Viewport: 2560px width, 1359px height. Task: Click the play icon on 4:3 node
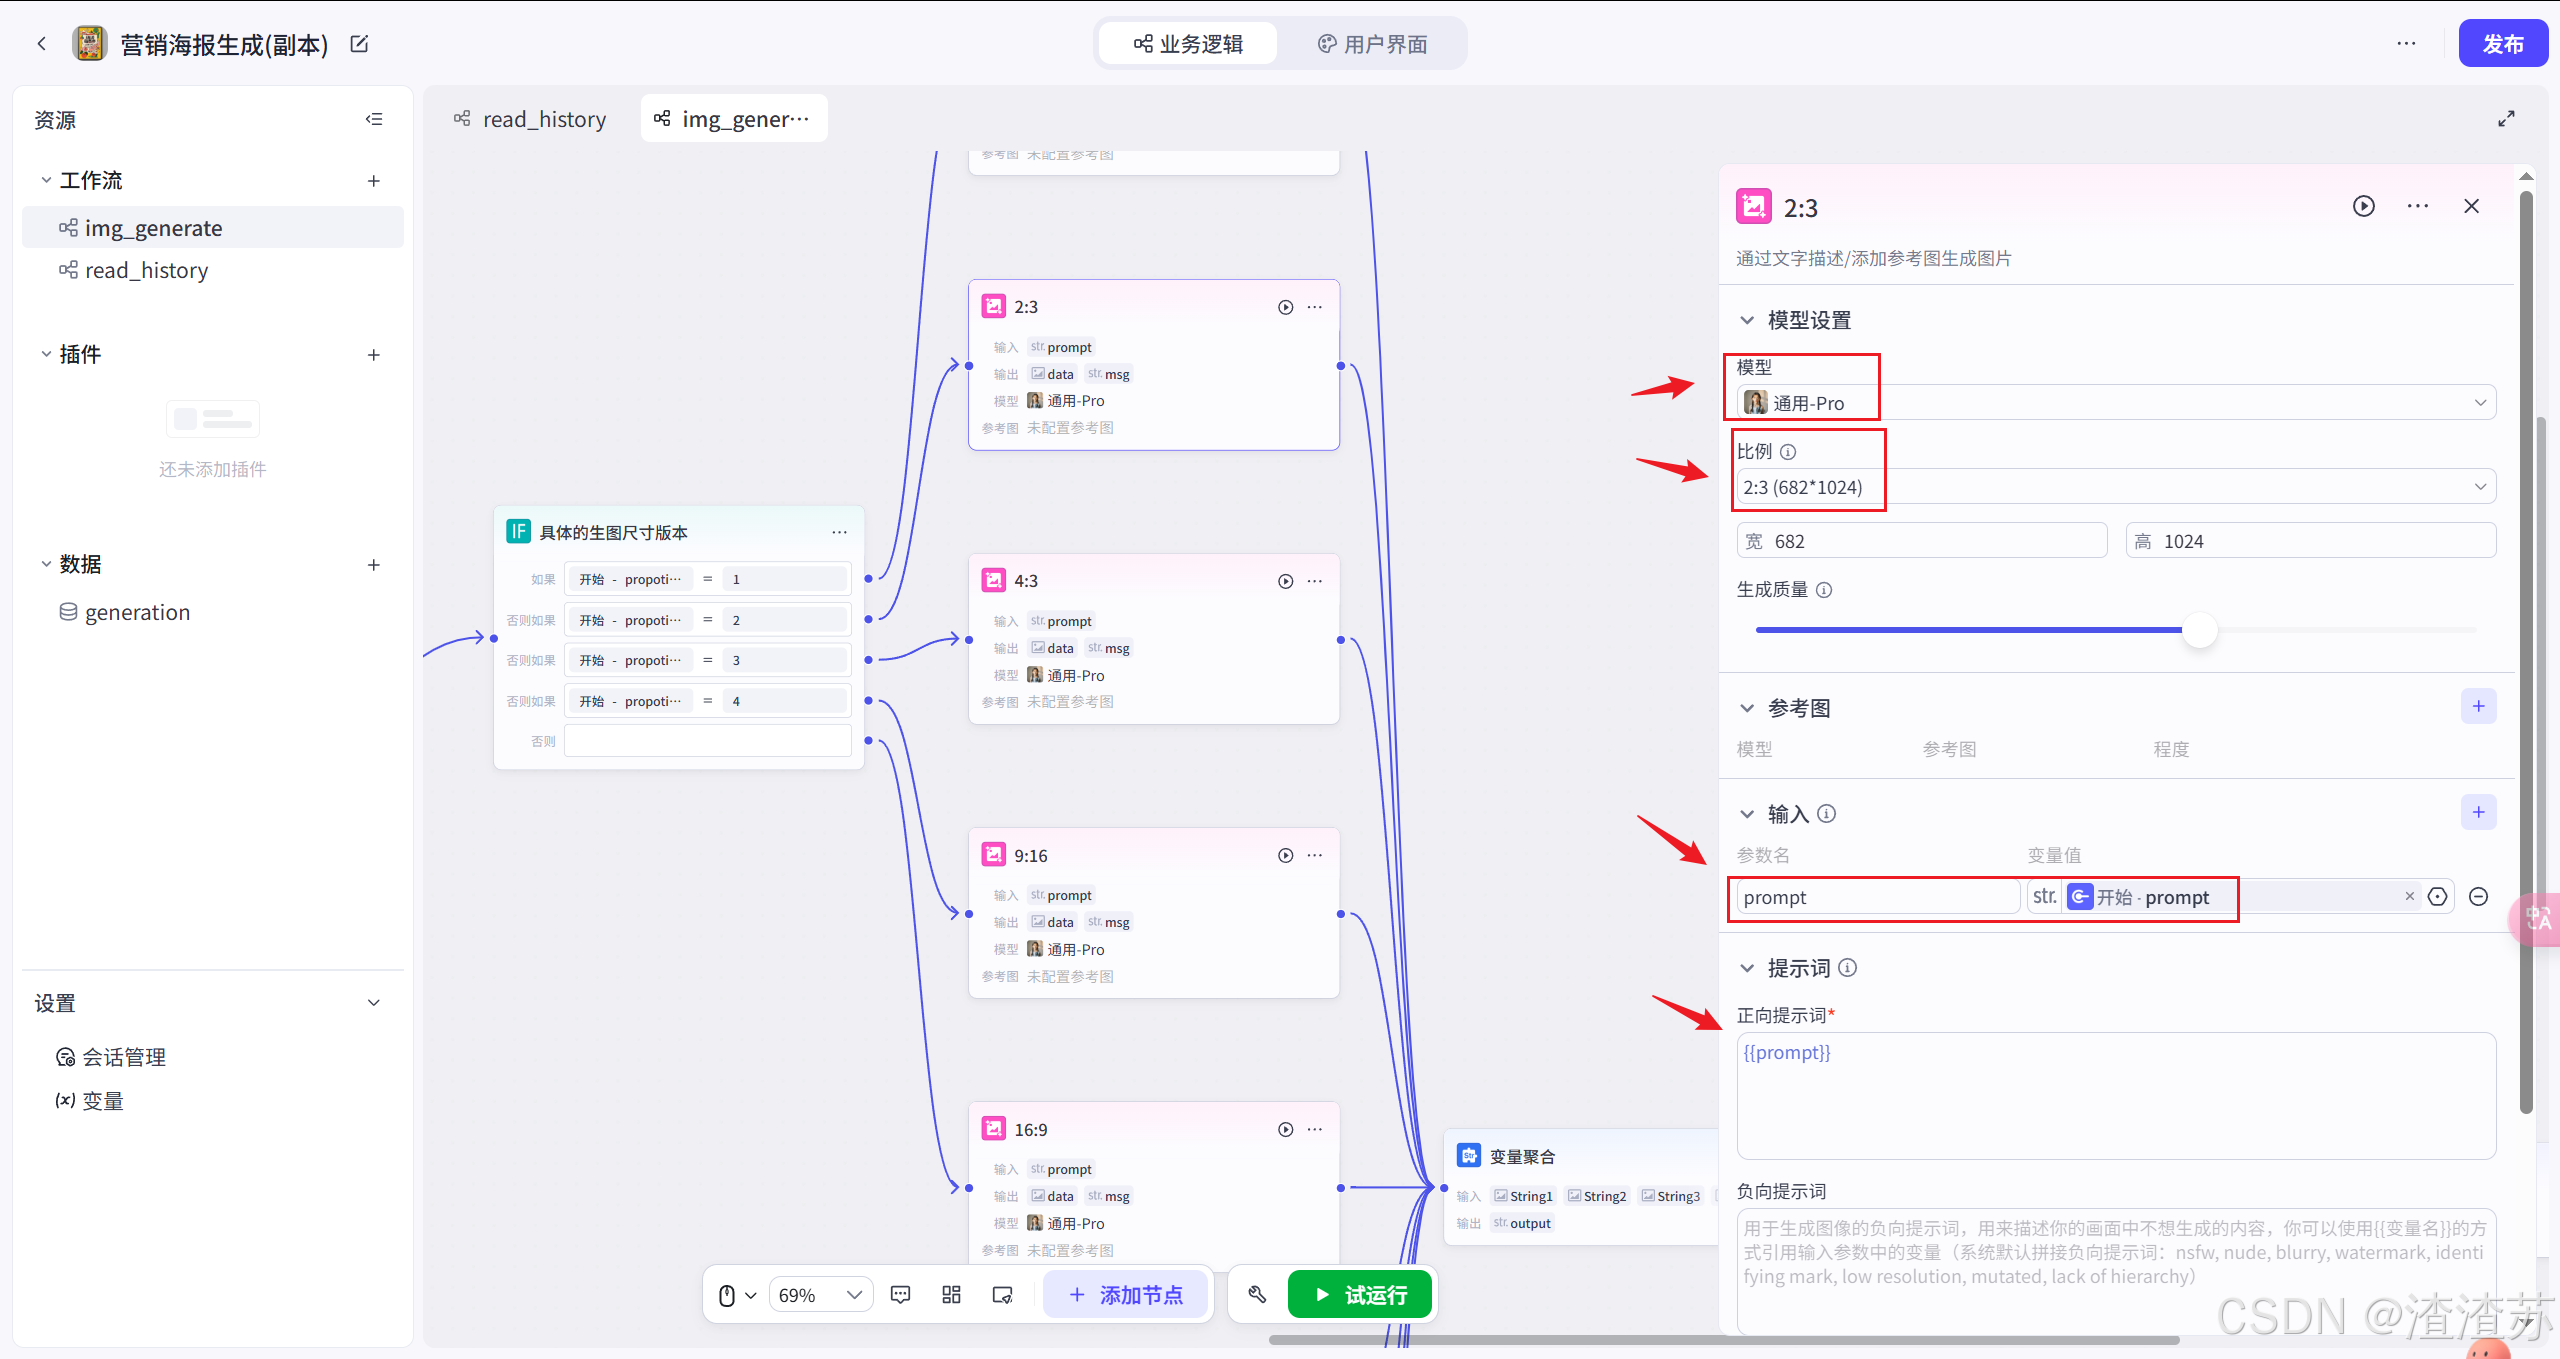click(x=1285, y=581)
